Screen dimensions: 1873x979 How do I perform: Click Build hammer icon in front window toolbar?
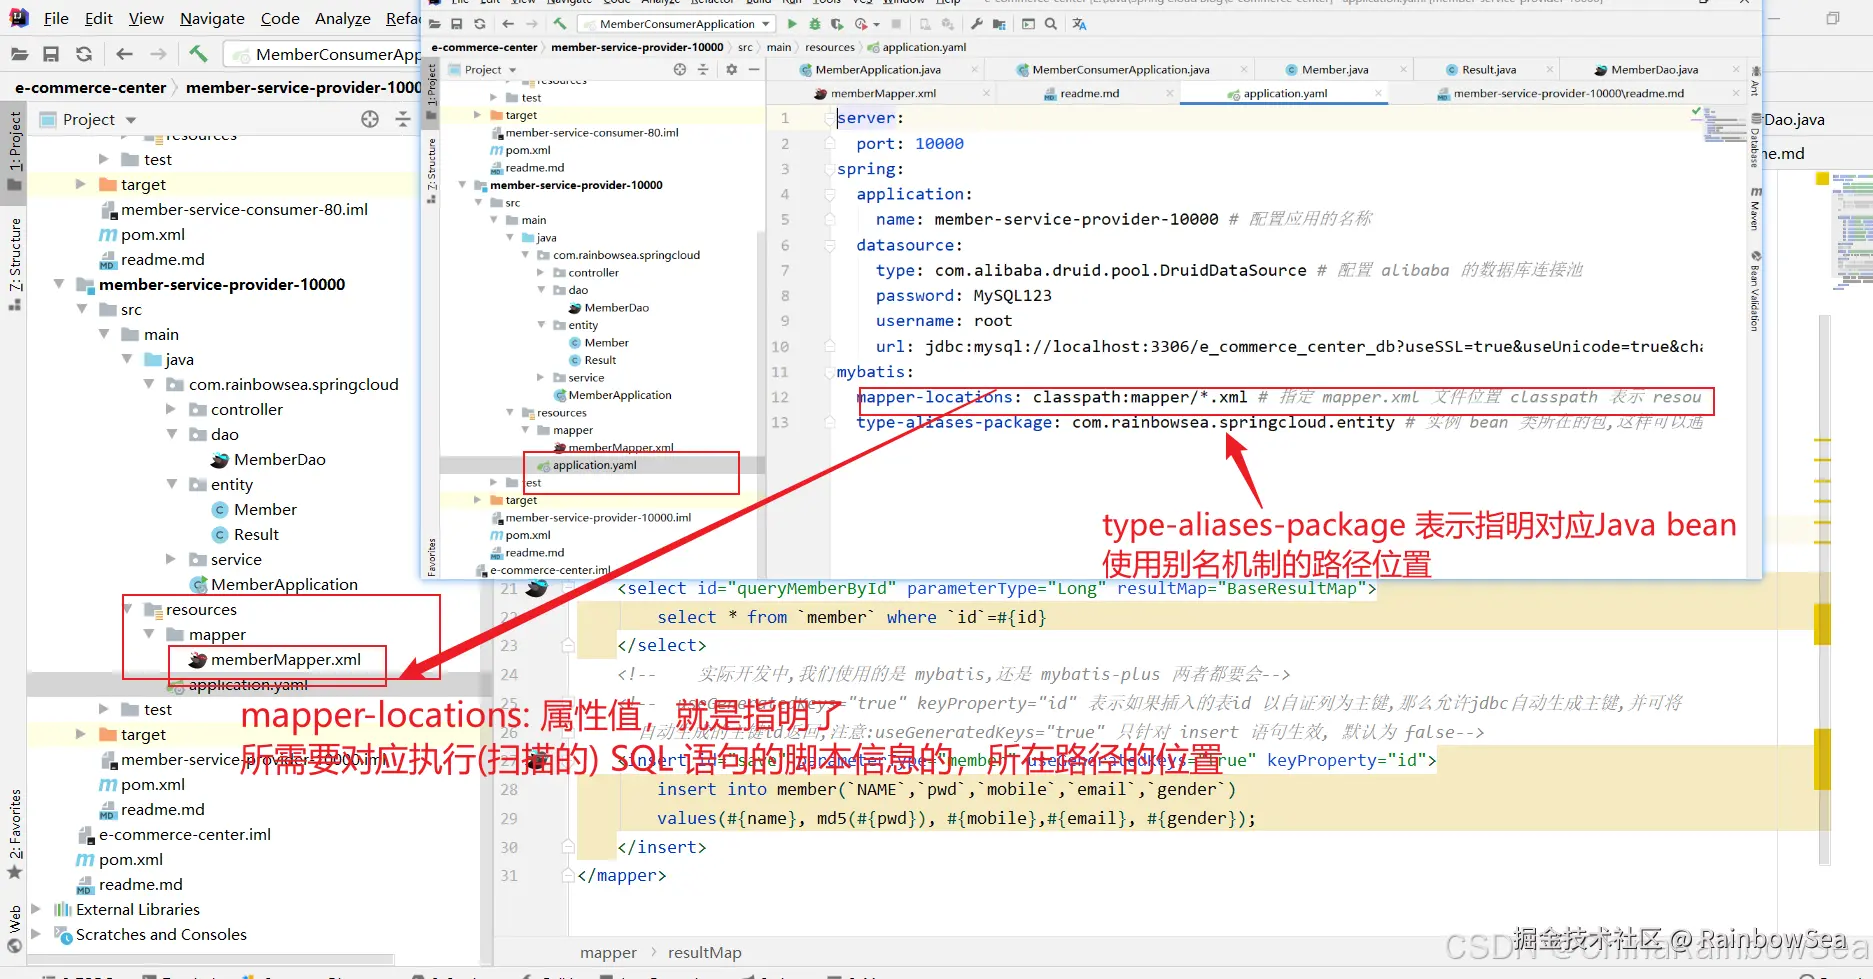pyautogui.click(x=560, y=24)
